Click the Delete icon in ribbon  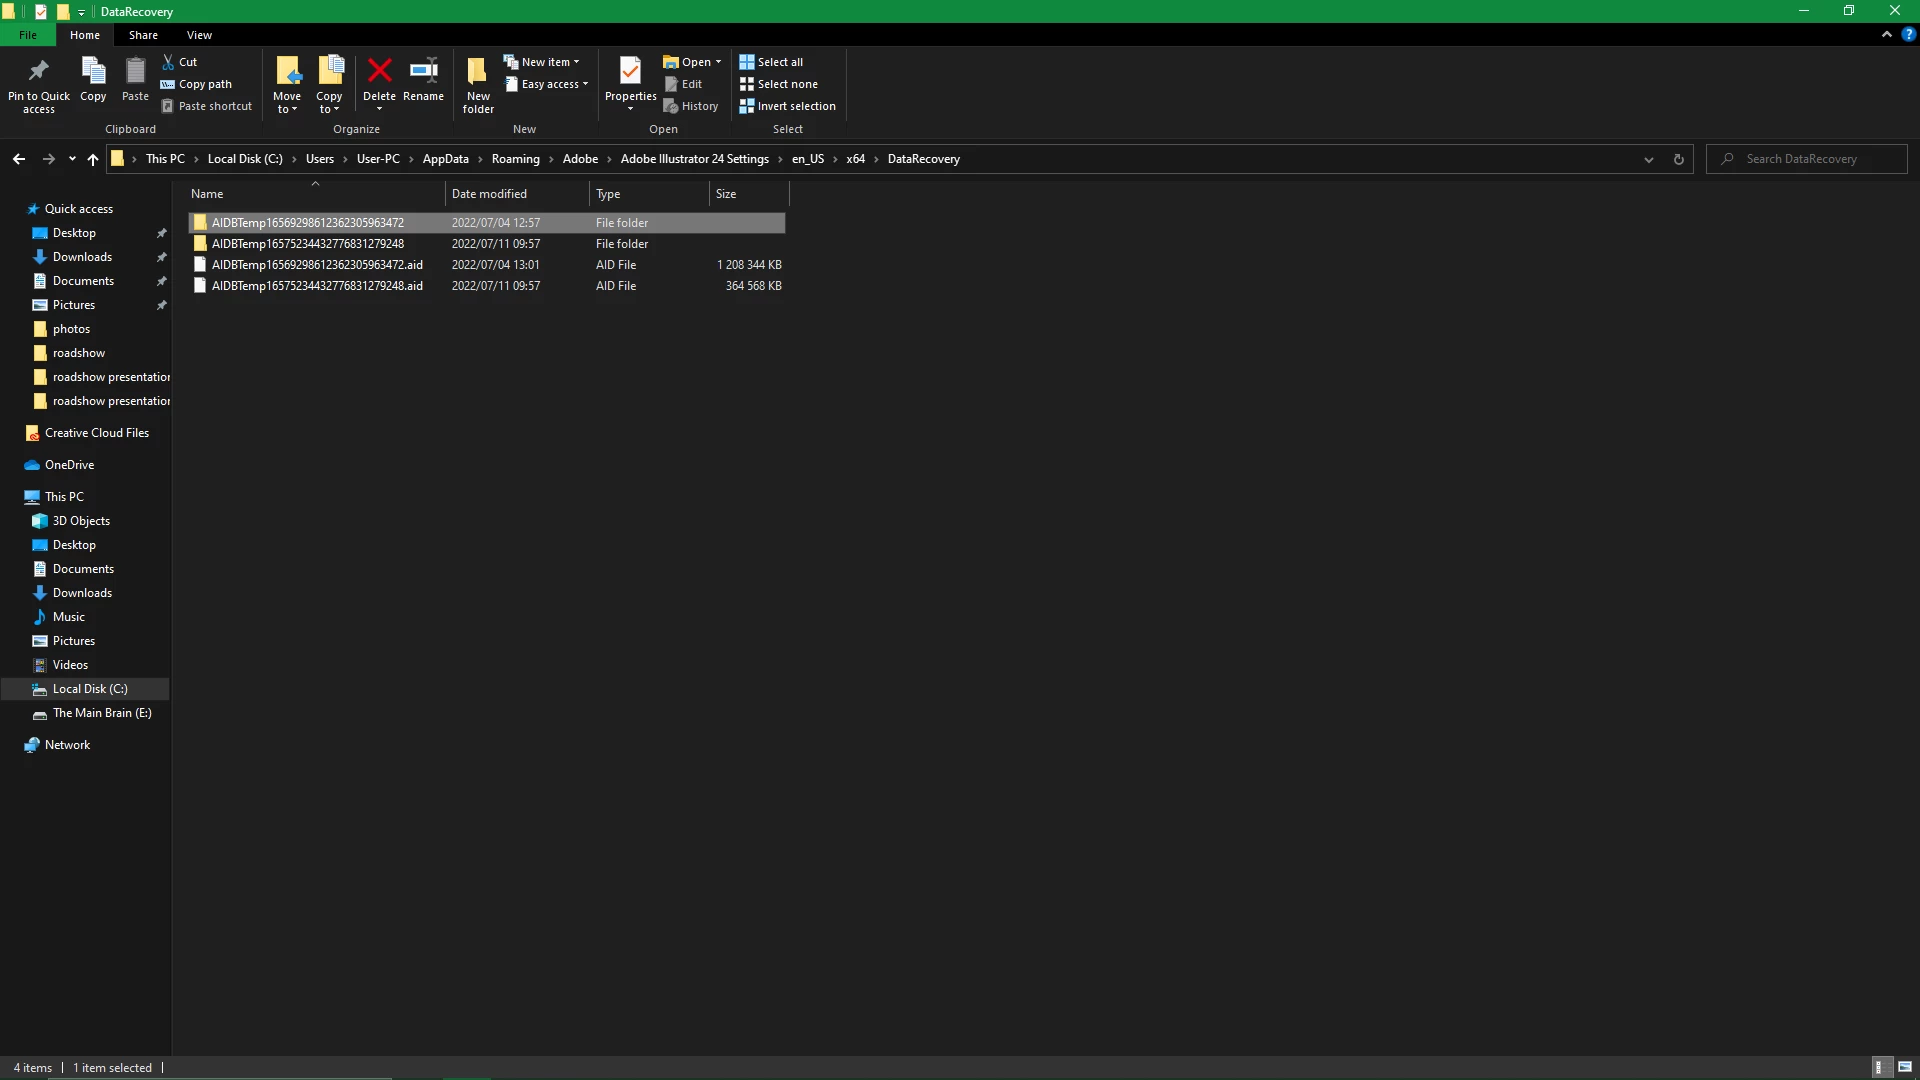point(379,71)
